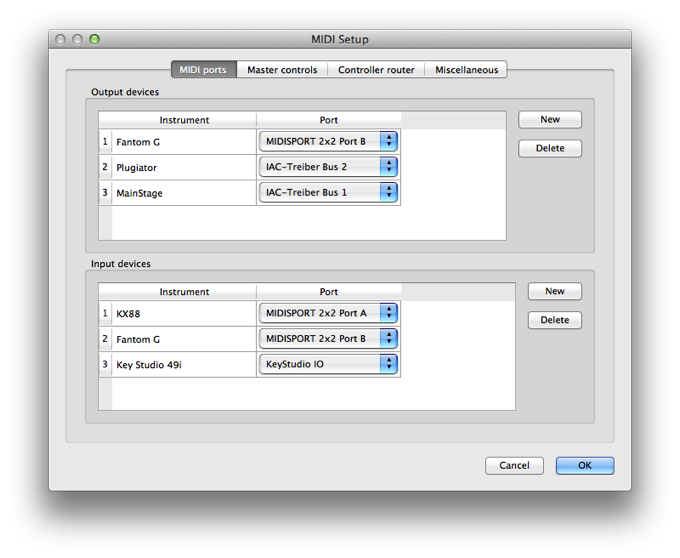Close the MIDI Setup window

click(x=60, y=39)
